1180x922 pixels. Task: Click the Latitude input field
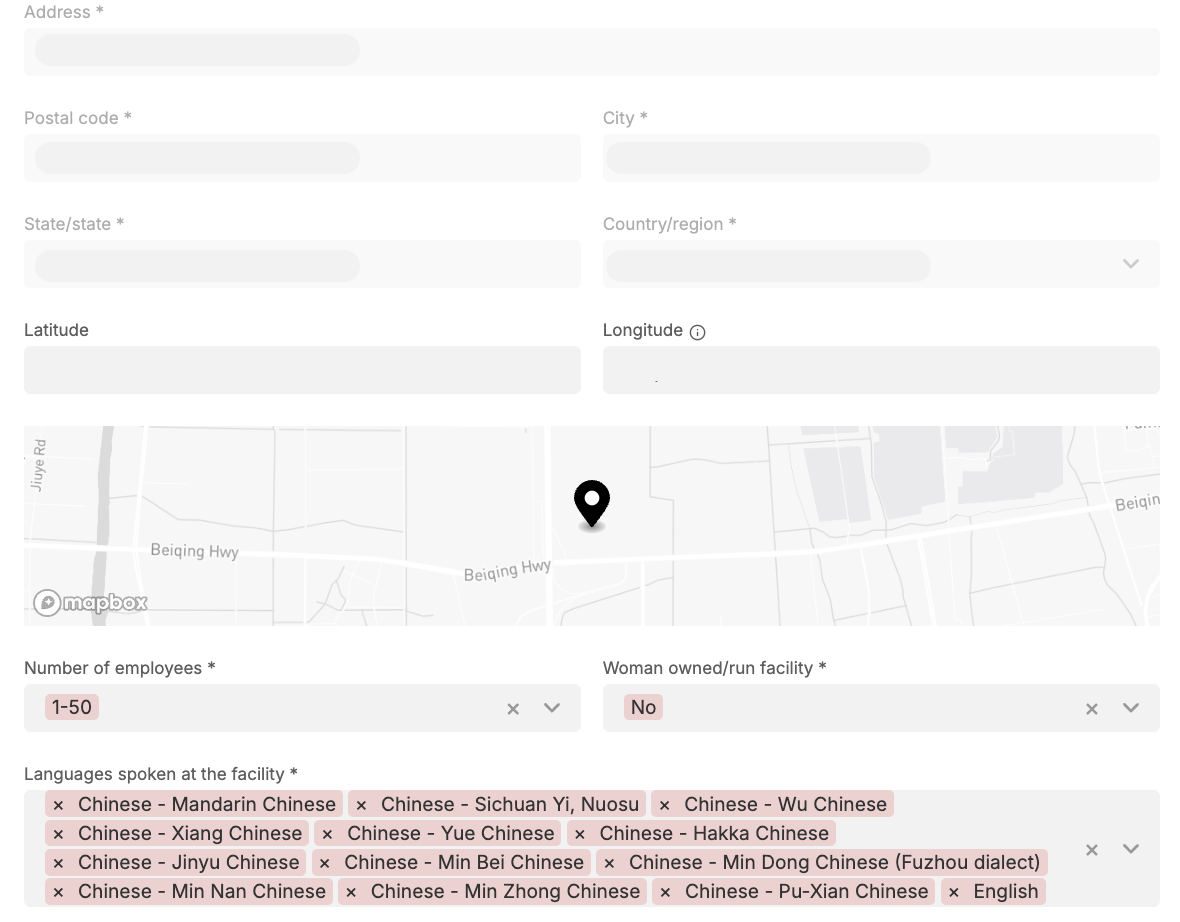pos(302,370)
